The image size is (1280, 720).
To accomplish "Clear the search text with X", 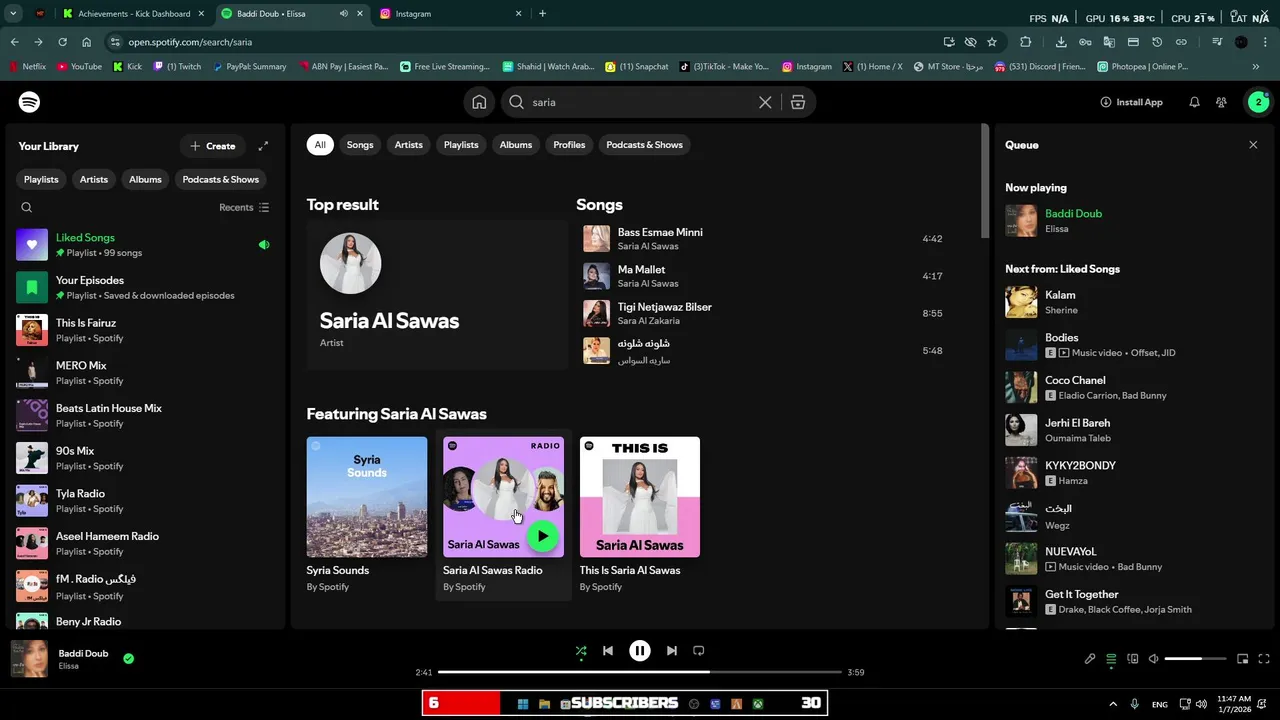I will pyautogui.click(x=765, y=102).
